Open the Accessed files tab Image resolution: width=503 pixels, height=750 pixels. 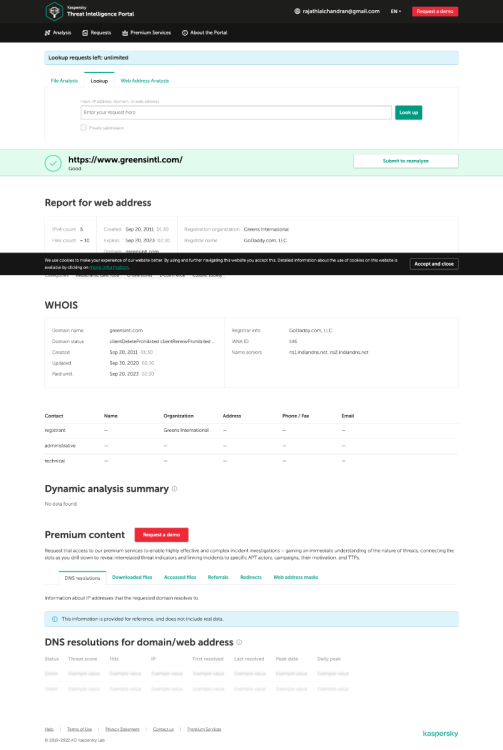tap(180, 577)
